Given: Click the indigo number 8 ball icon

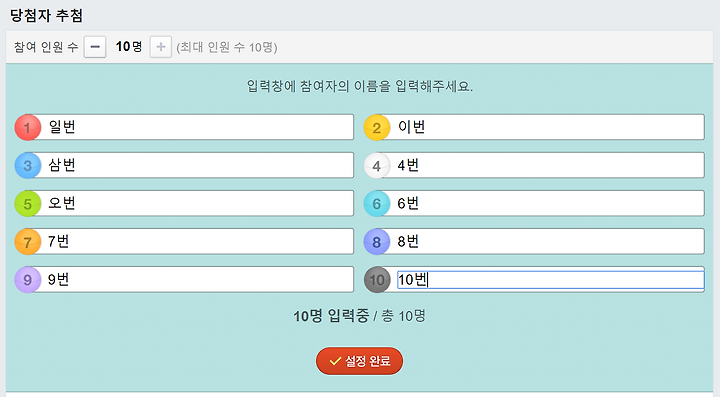Looking at the screenshot, I should click(377, 241).
